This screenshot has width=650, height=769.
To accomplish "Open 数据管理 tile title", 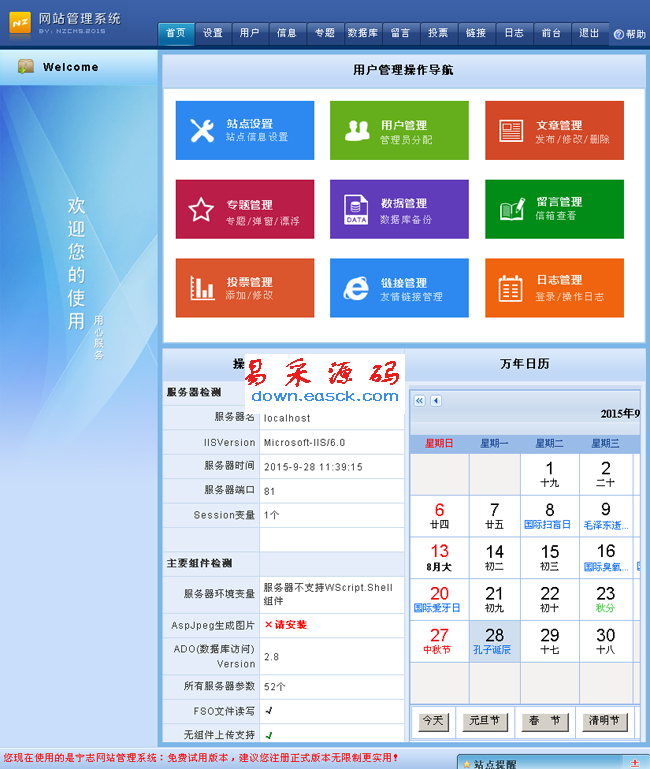I will (404, 204).
